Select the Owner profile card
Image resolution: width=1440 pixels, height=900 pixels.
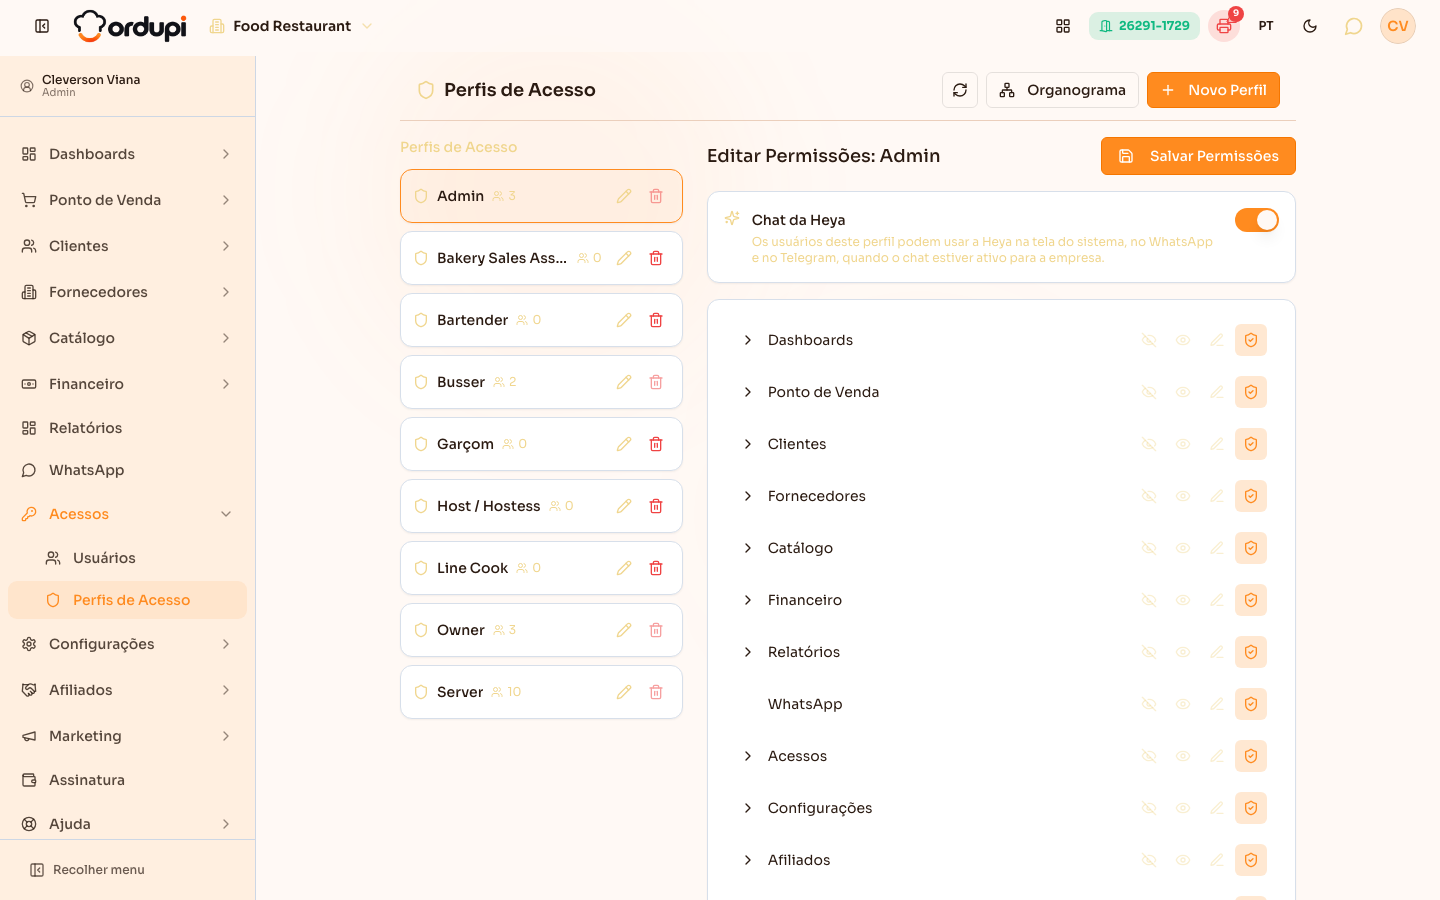(541, 630)
